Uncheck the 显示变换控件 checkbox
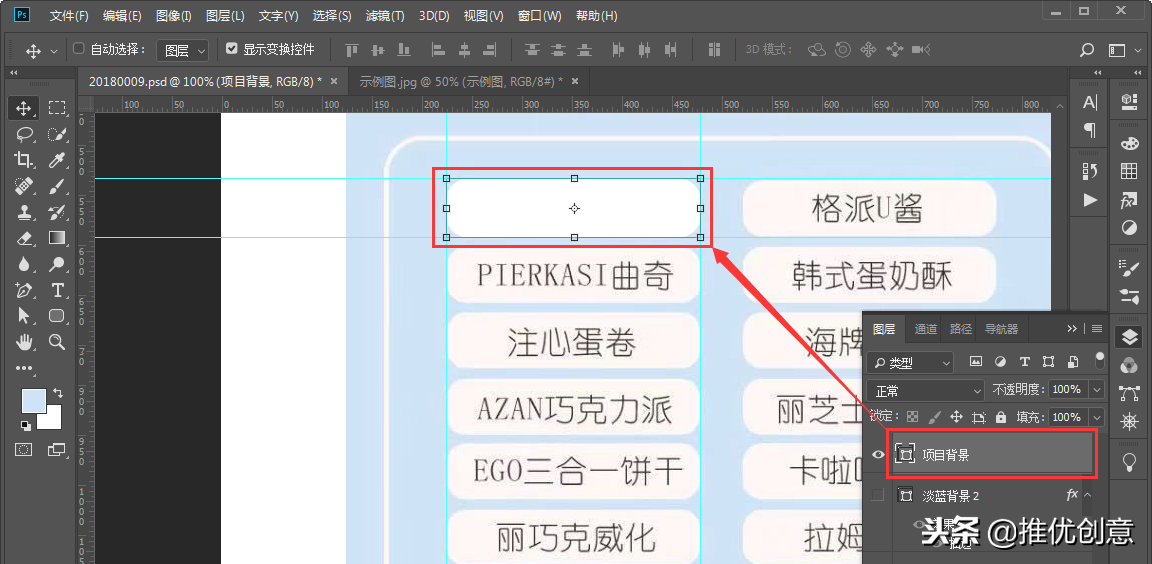This screenshot has height=564, width=1152. pyautogui.click(x=232, y=48)
